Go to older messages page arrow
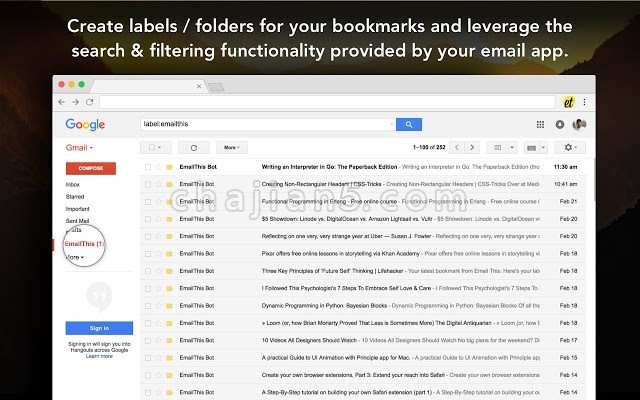Screen dimensions: 640x400 tap(472, 148)
